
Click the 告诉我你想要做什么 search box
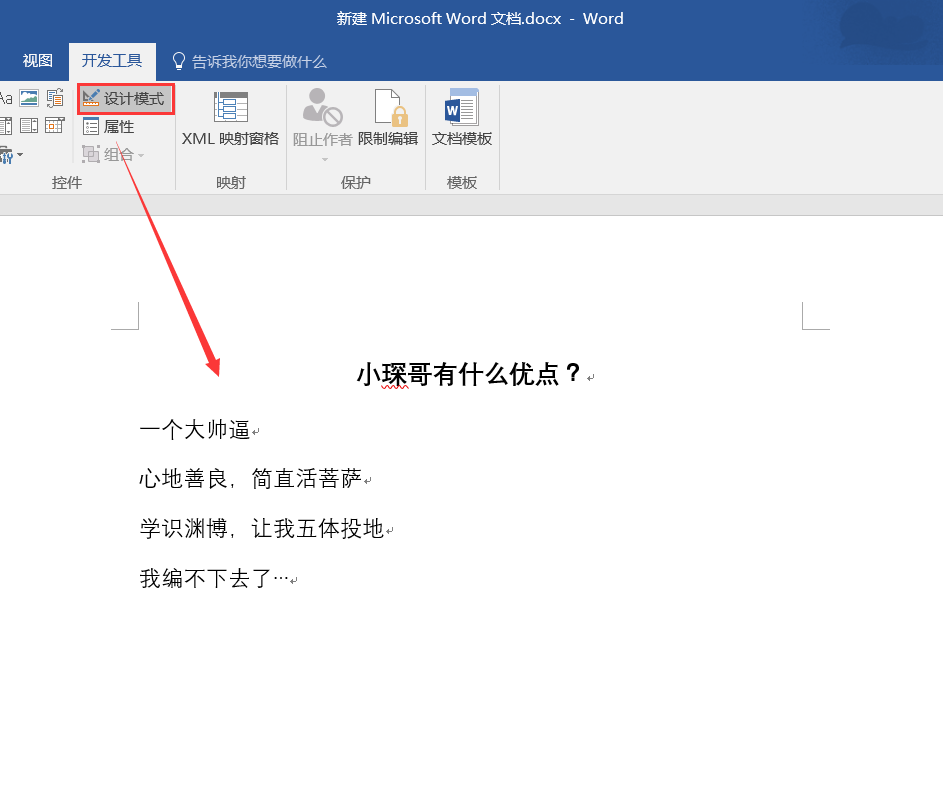tap(259, 62)
